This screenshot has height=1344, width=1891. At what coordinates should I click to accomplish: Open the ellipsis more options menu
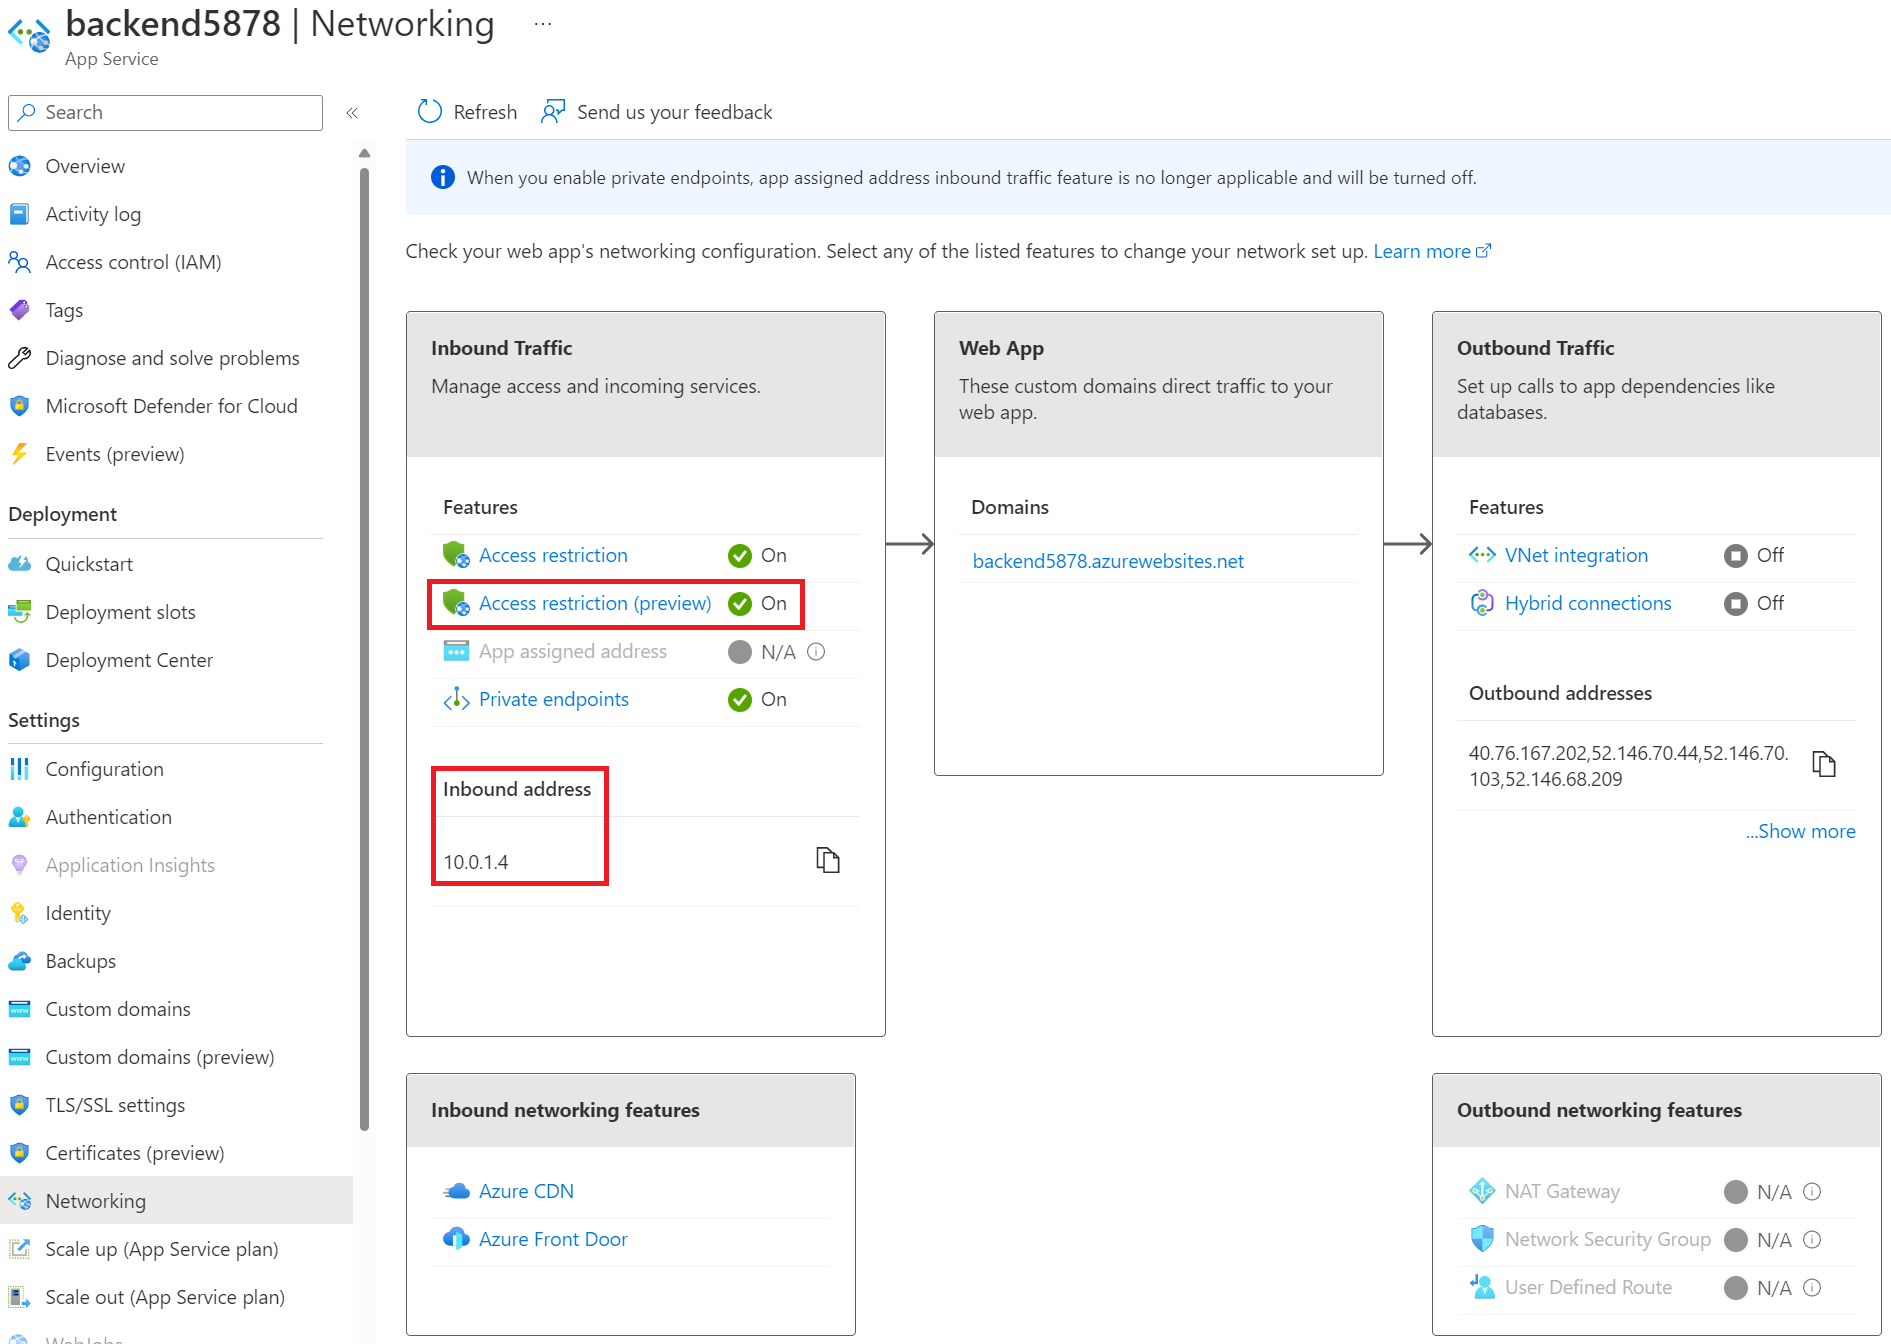point(543,24)
